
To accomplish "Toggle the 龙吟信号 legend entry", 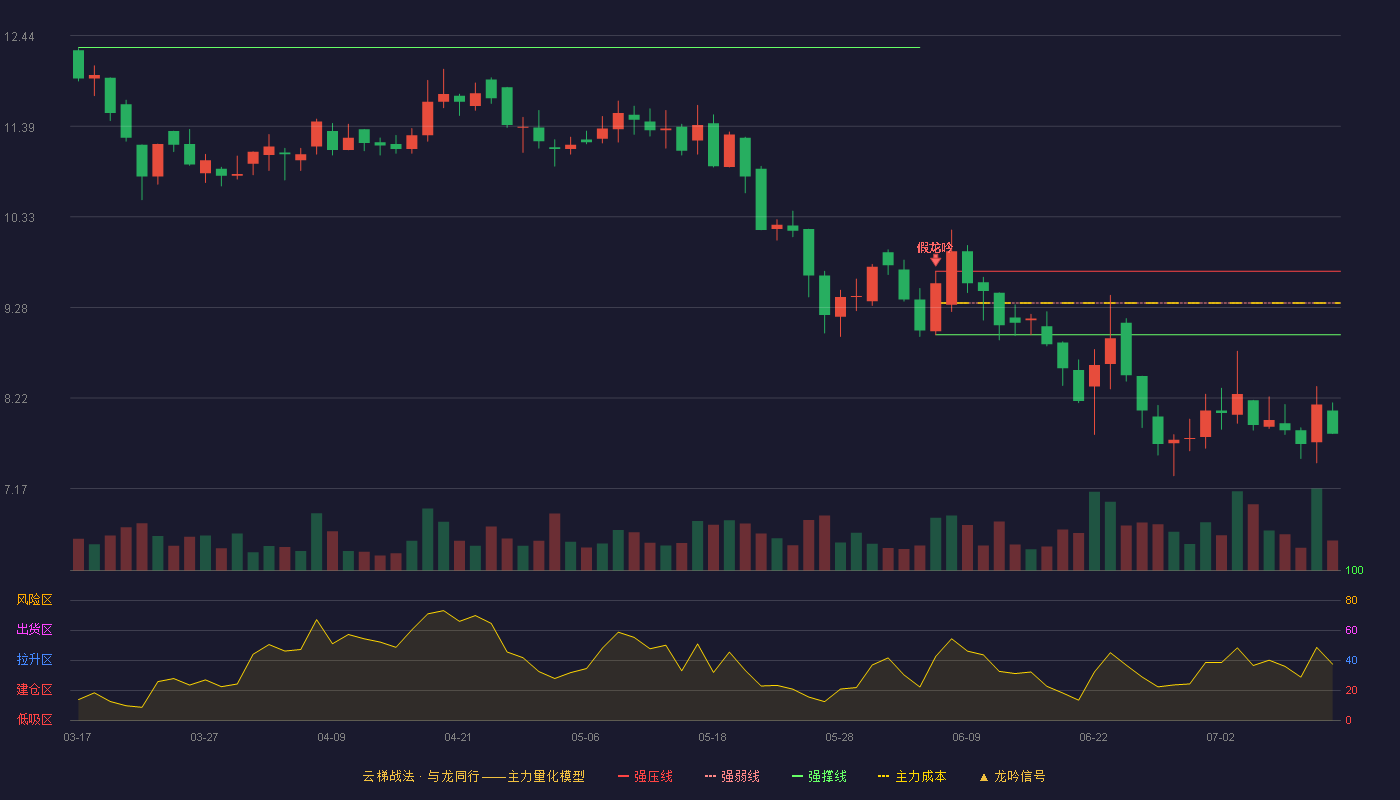I will [1011, 776].
